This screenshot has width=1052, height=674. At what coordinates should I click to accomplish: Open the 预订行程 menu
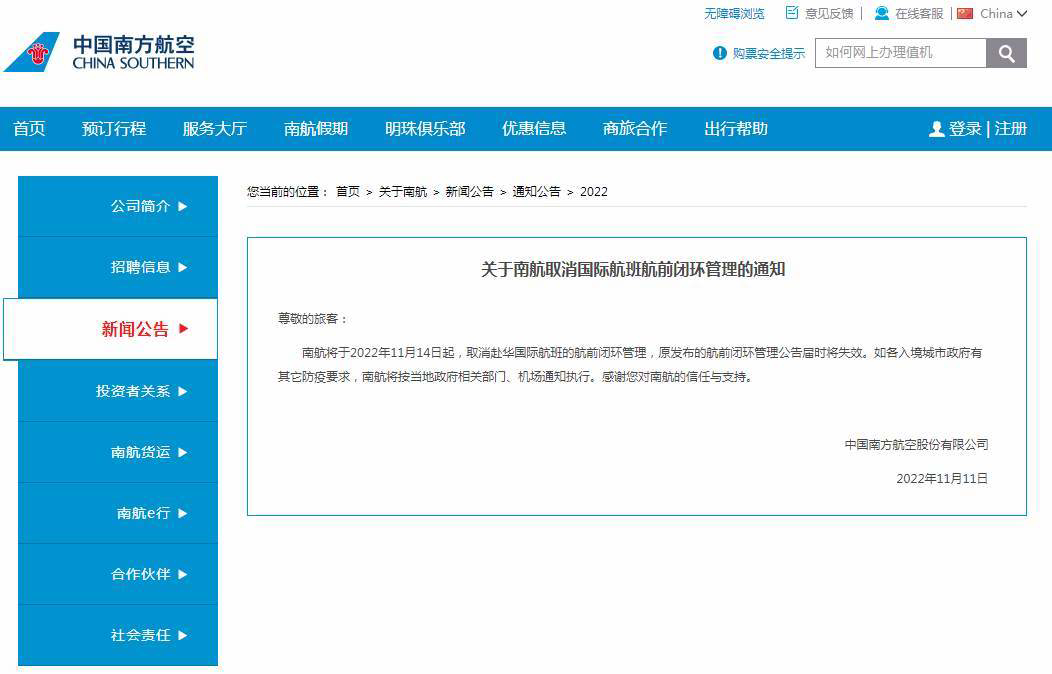(x=114, y=129)
